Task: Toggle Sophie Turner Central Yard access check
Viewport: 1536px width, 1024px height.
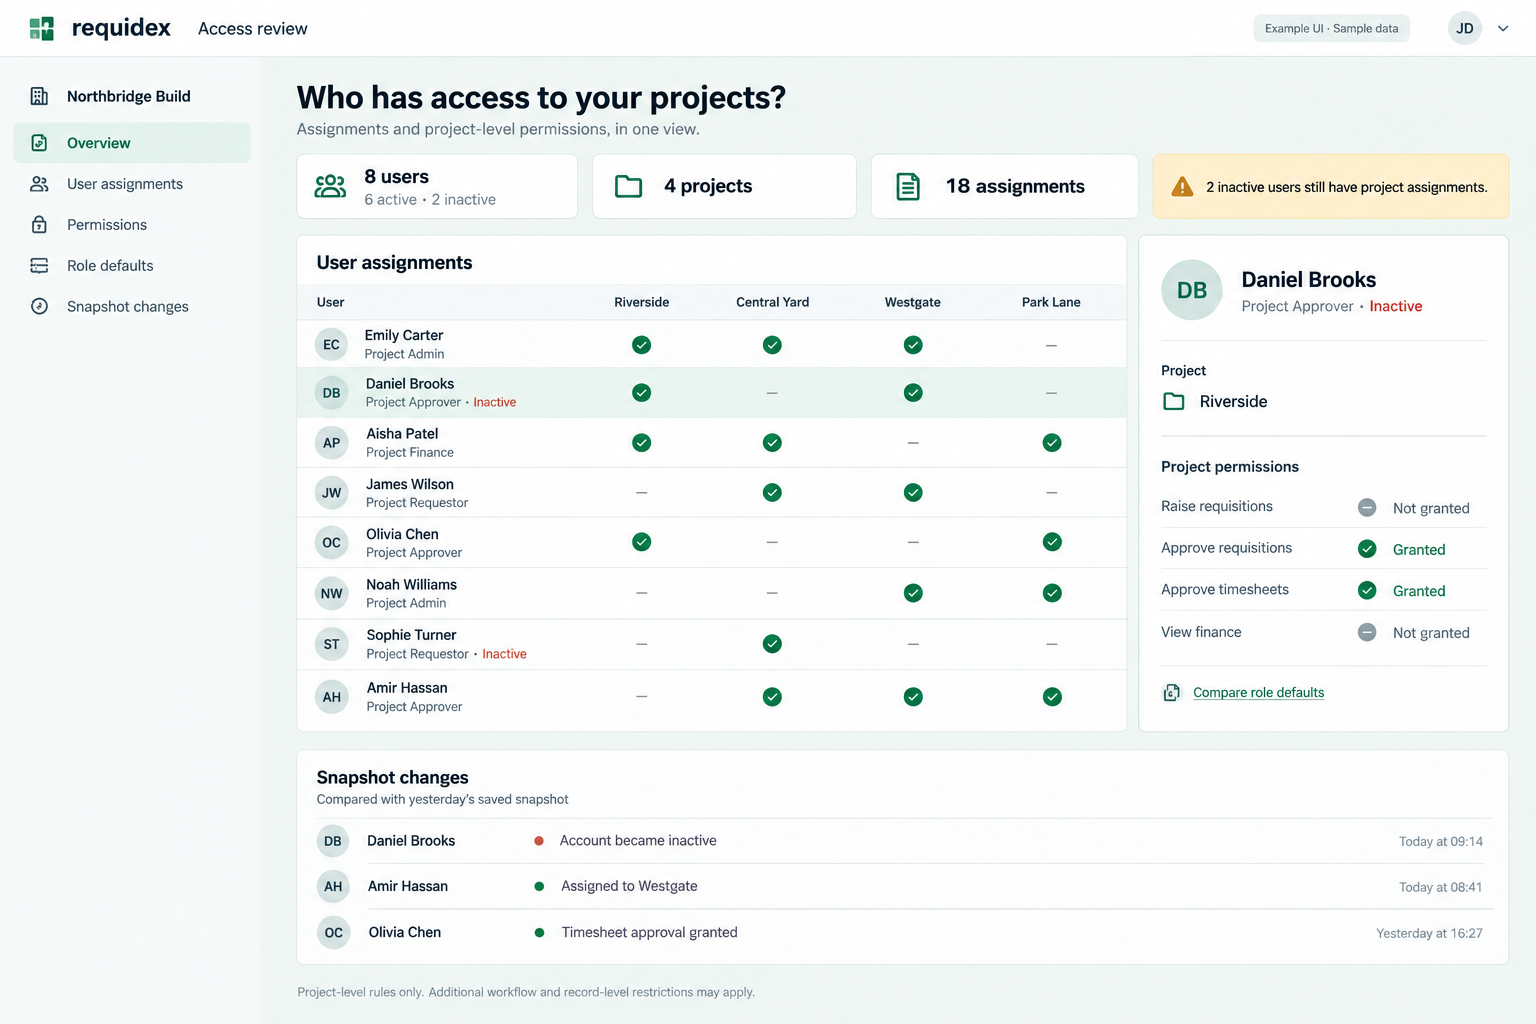Action: tap(772, 644)
